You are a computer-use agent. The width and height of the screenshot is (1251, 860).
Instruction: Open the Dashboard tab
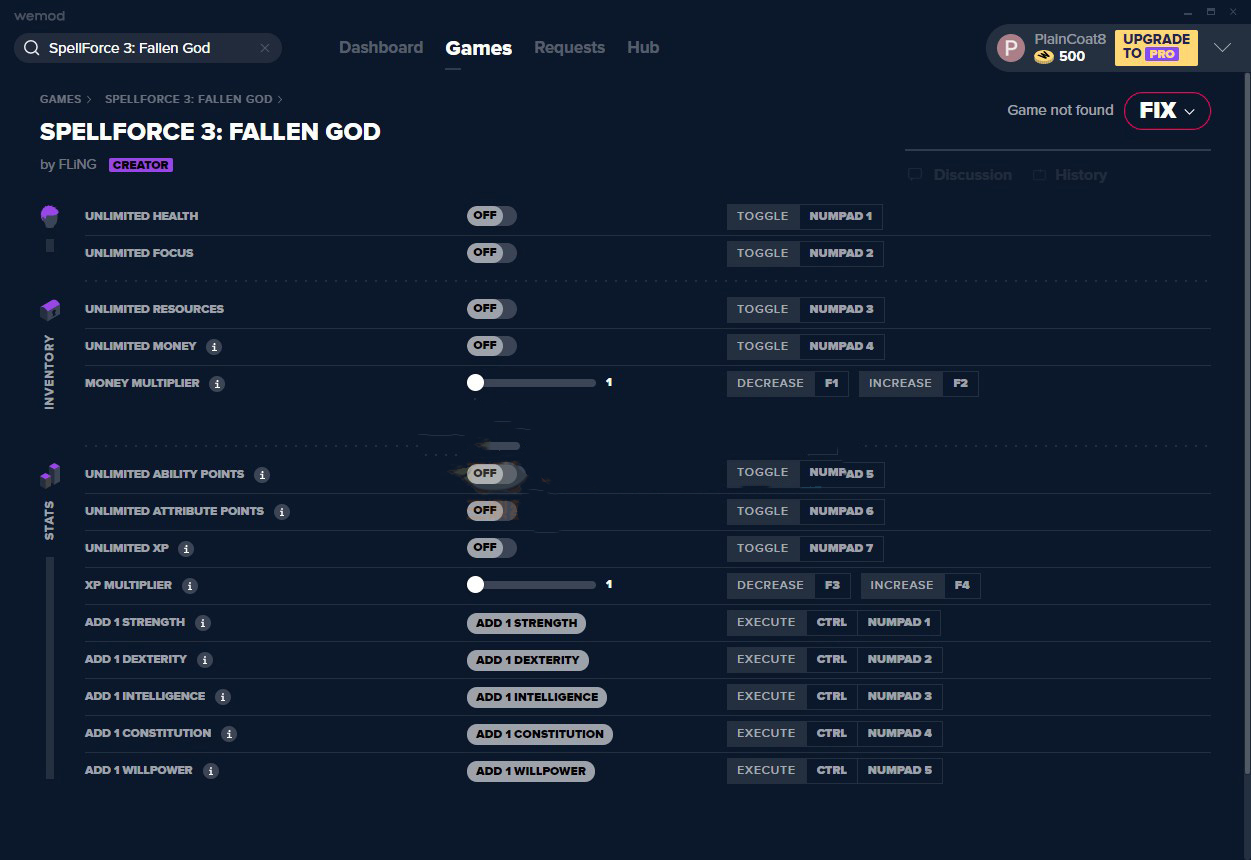(x=381, y=48)
